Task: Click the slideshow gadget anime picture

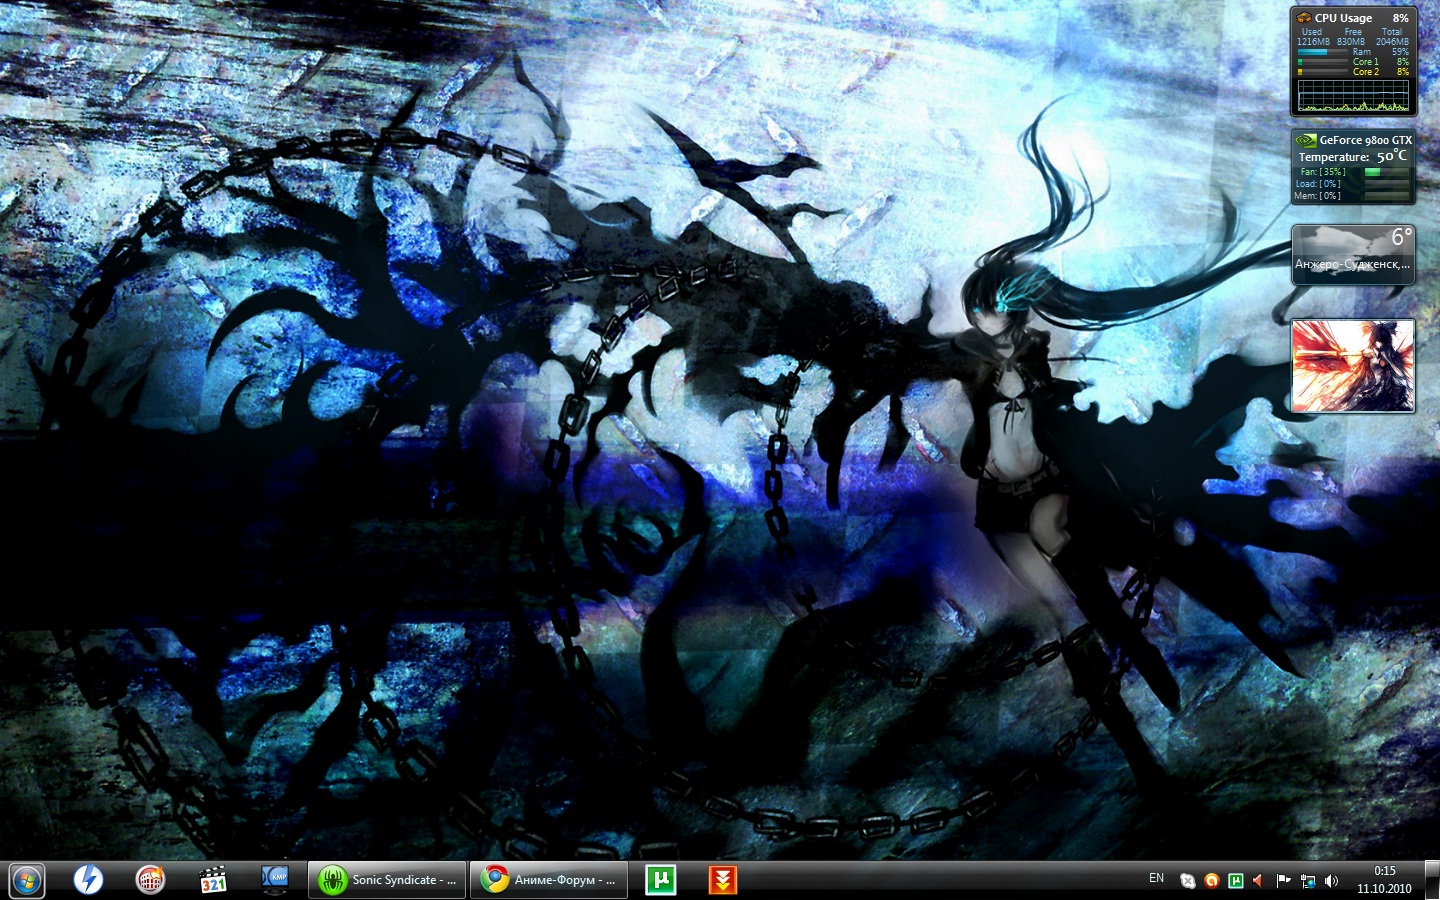Action: [1353, 366]
